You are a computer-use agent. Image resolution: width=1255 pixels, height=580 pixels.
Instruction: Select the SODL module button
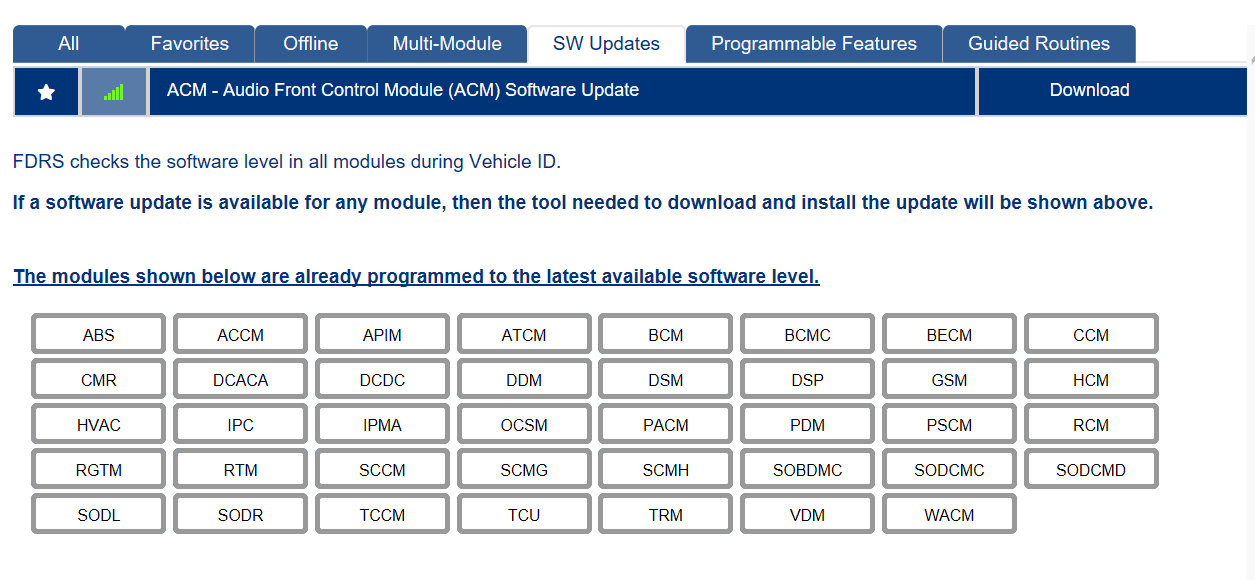tap(98, 514)
